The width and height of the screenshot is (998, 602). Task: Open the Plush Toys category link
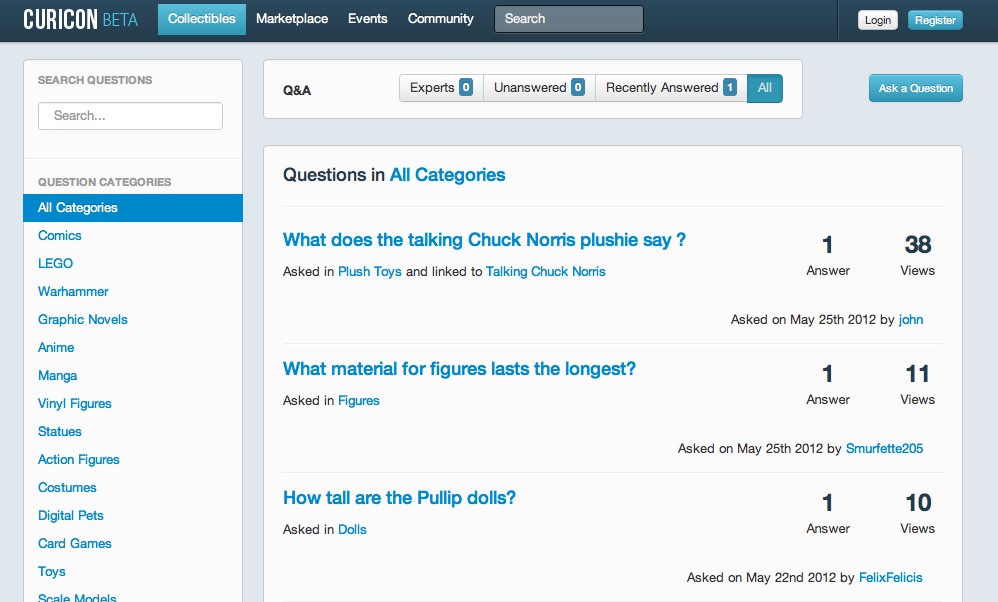tap(370, 272)
